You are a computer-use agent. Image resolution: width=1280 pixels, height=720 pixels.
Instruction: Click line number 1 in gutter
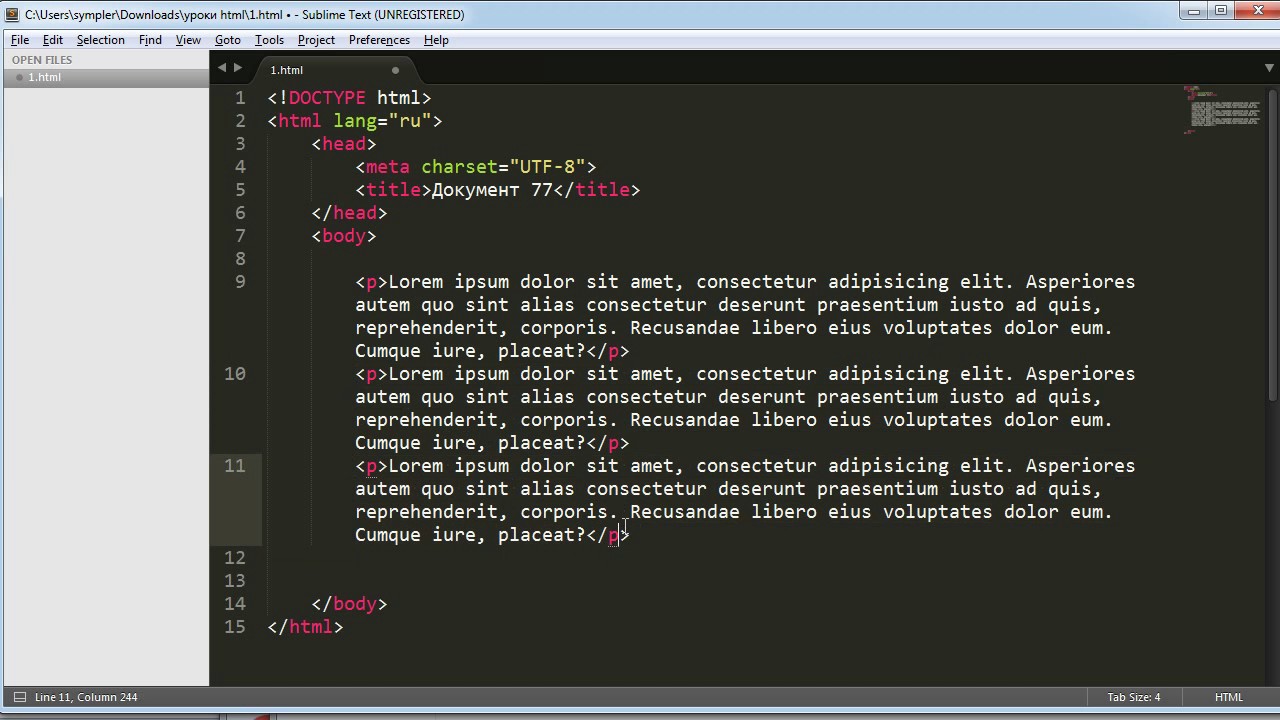click(x=240, y=98)
